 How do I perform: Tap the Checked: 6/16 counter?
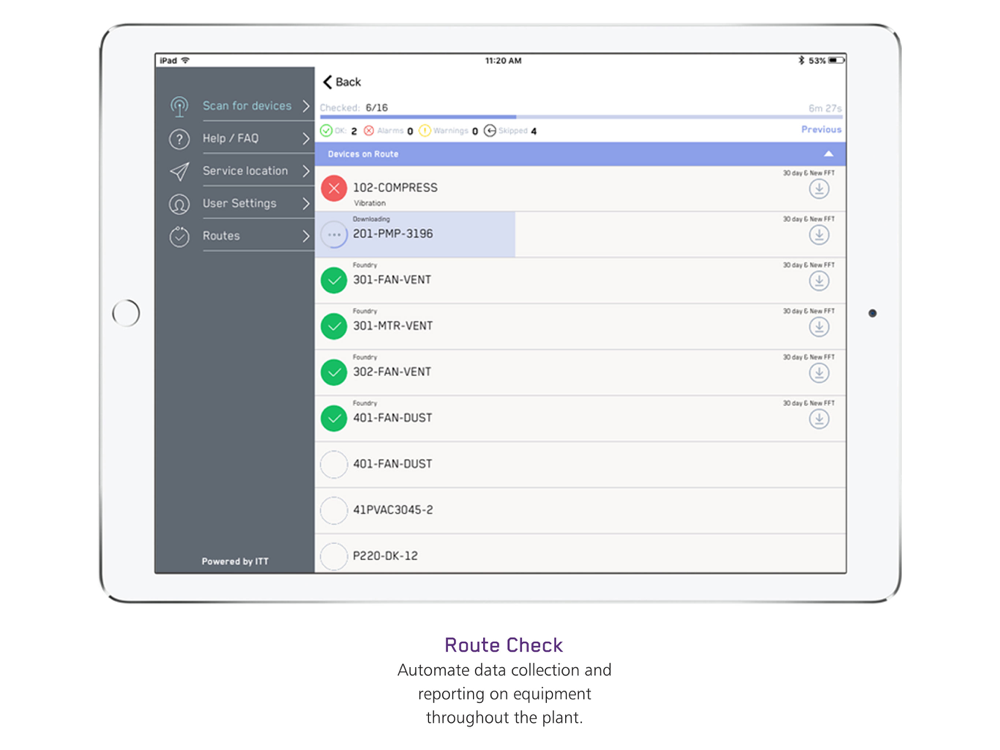pos(354,108)
